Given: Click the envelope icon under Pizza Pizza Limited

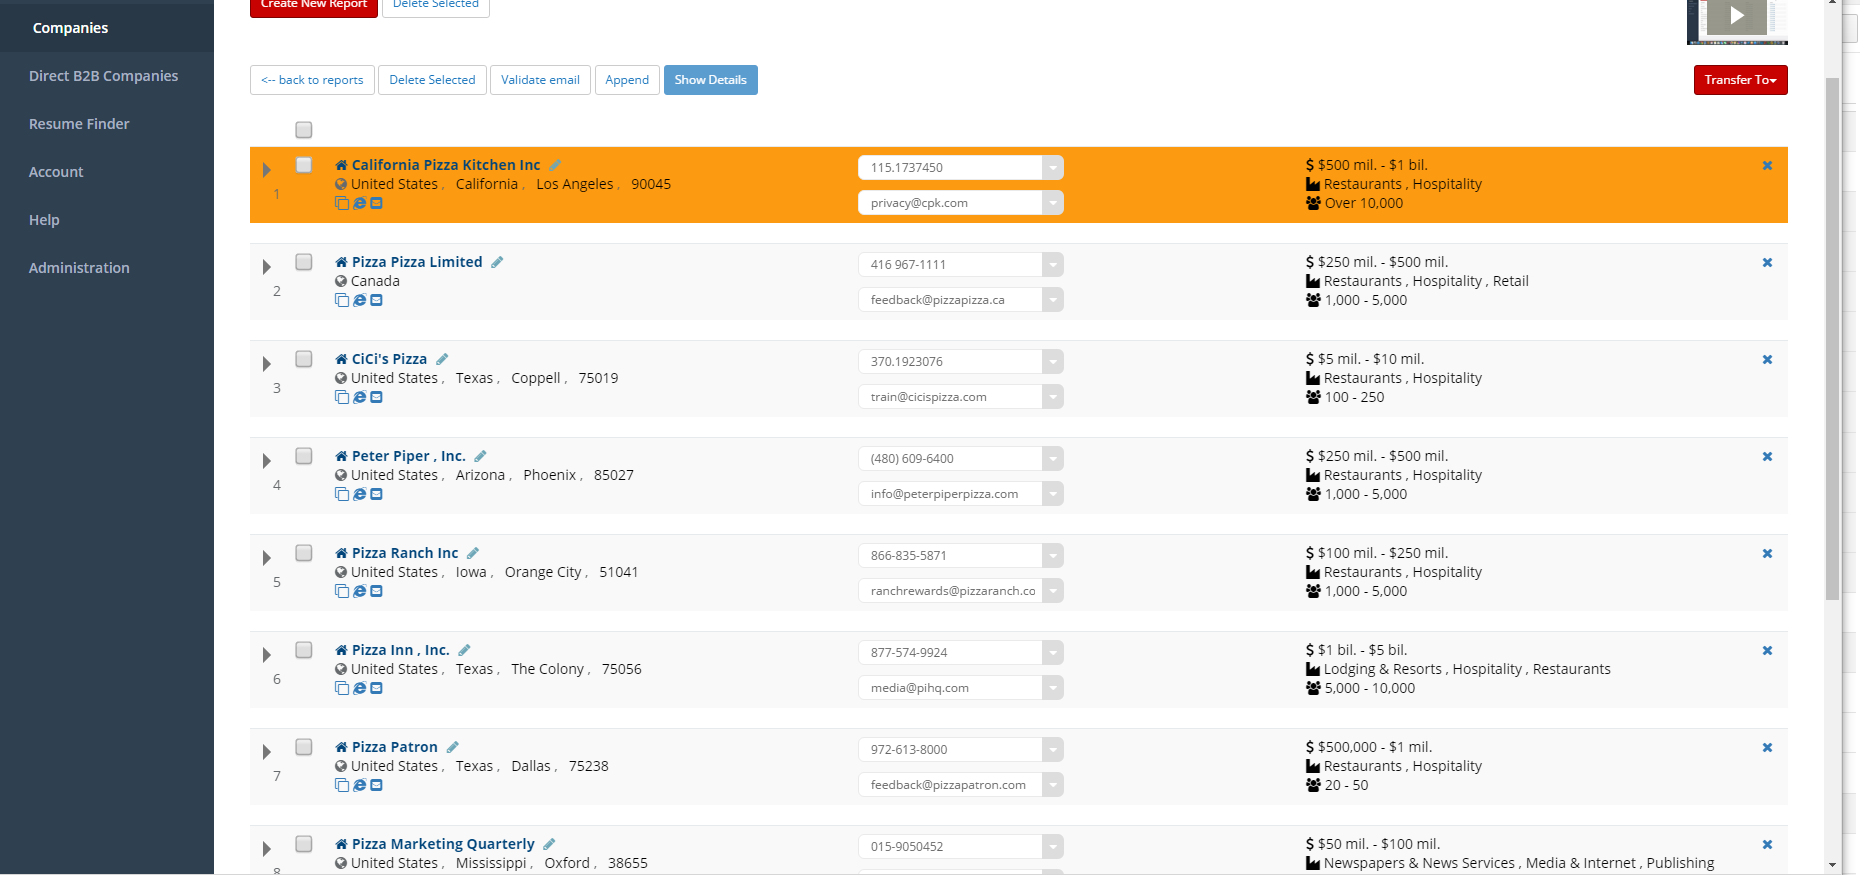Looking at the screenshot, I should (376, 300).
